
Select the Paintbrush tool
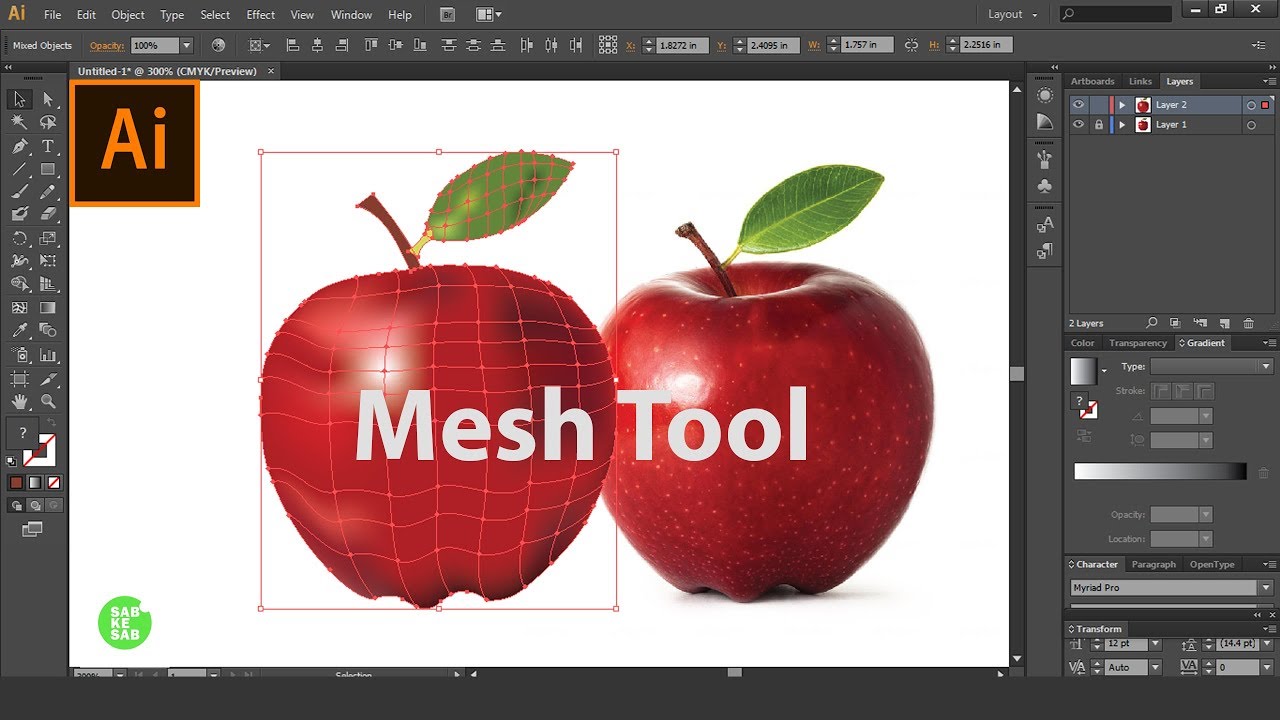[19, 192]
